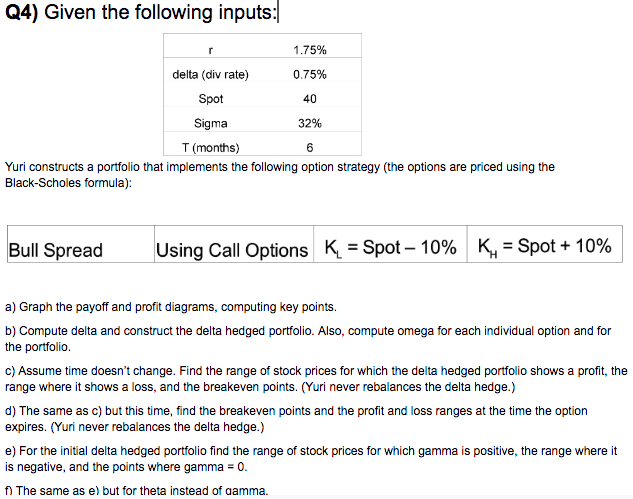The width and height of the screenshot is (633, 499).
Task: Click the Using Call Options cell
Action: [234, 244]
